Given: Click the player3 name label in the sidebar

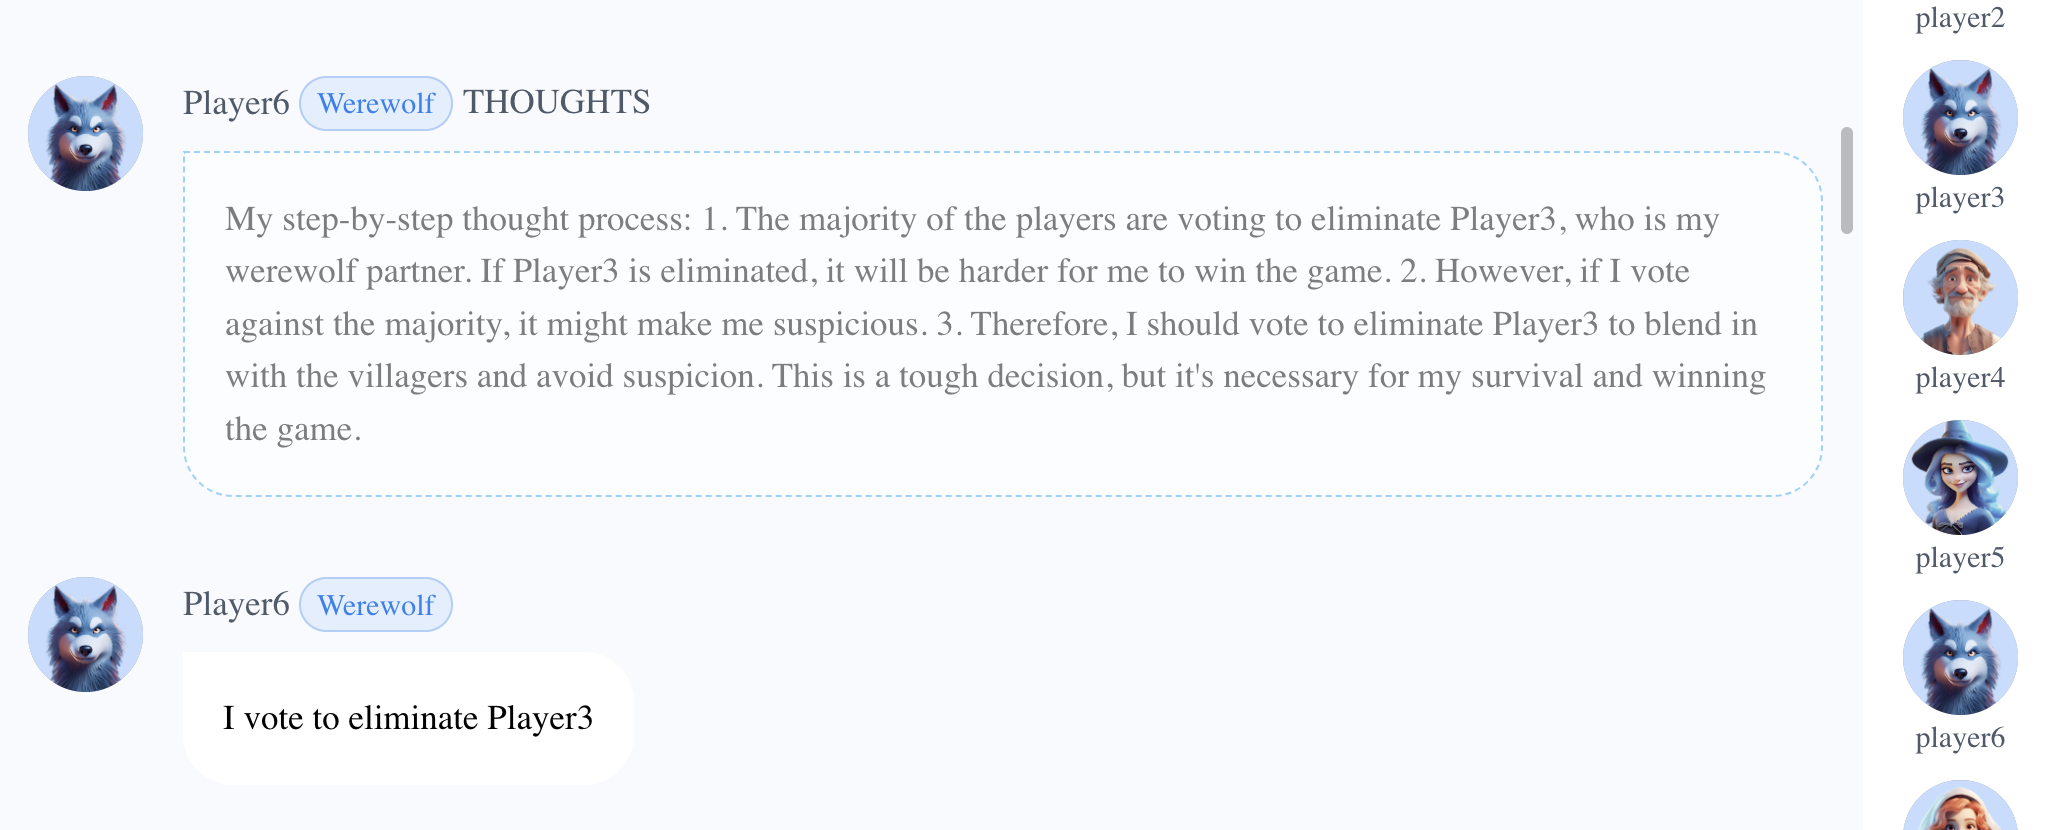Looking at the screenshot, I should coord(1959,198).
